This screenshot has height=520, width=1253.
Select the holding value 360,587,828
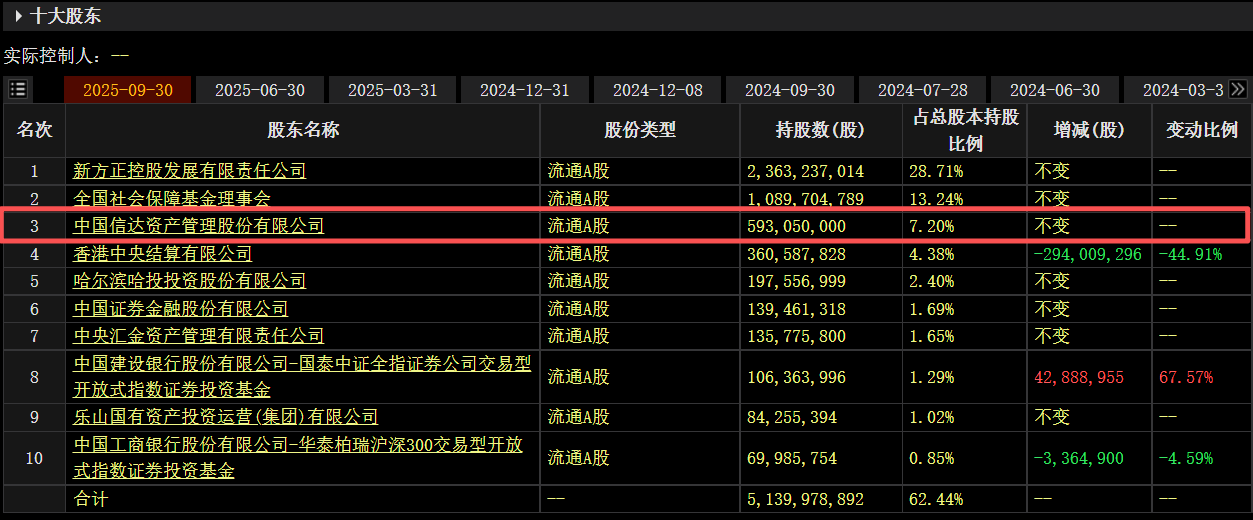797,254
